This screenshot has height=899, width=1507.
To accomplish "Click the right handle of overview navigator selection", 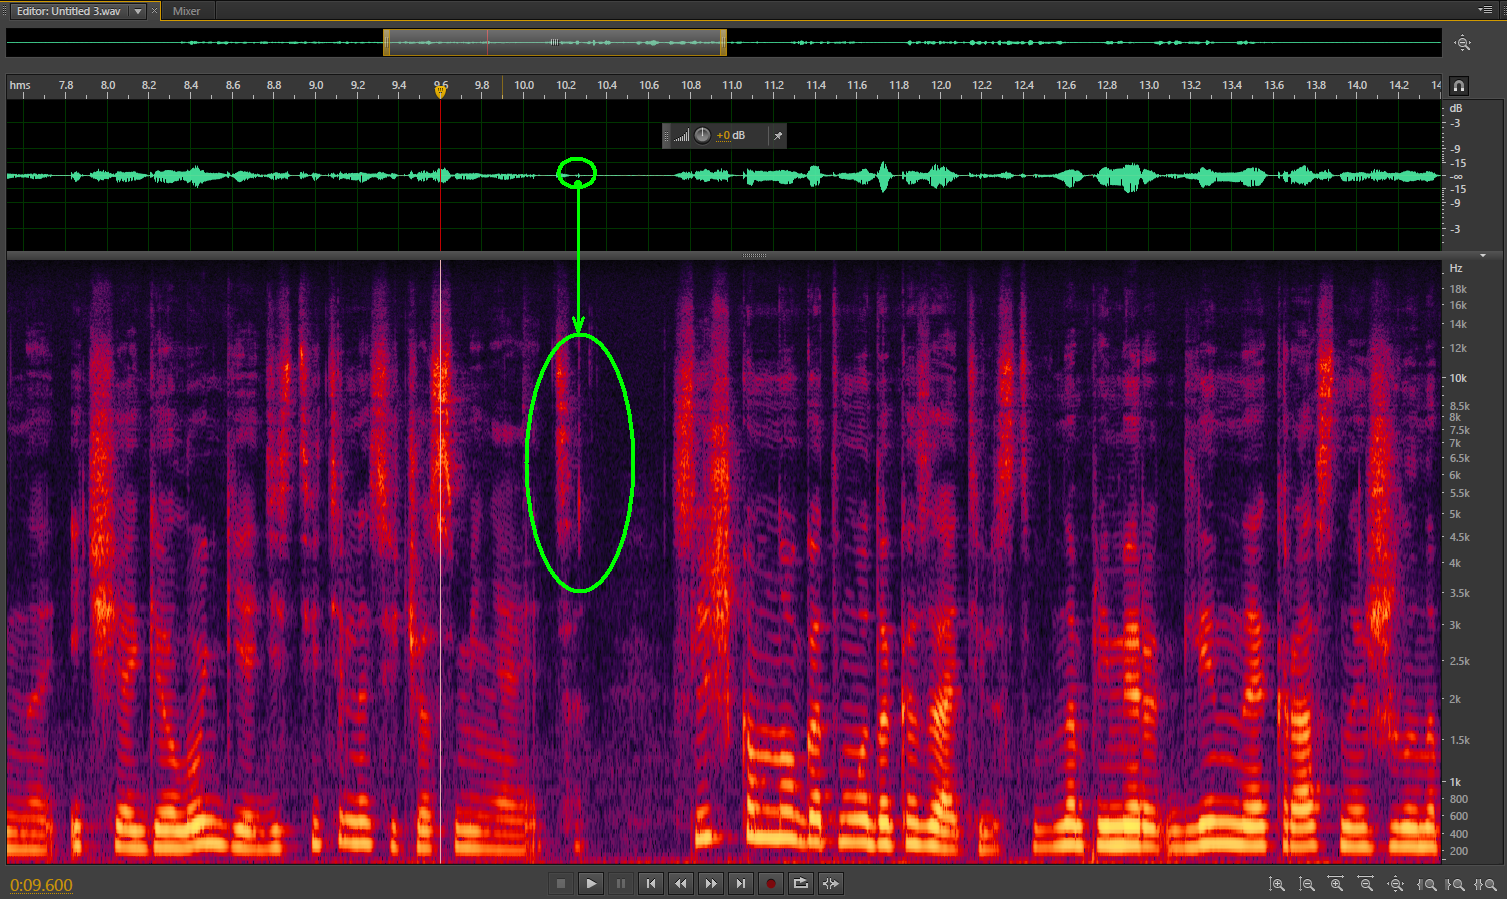I will (723, 42).
